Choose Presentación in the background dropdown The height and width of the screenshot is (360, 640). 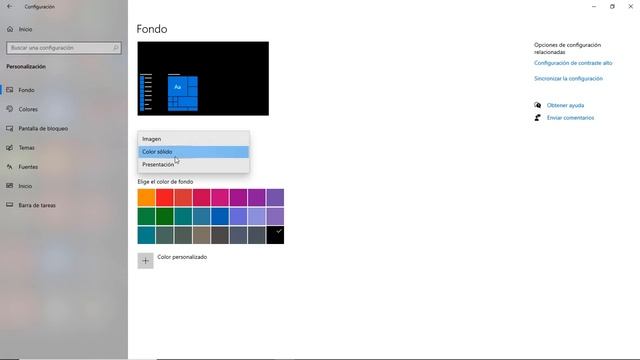[193, 164]
